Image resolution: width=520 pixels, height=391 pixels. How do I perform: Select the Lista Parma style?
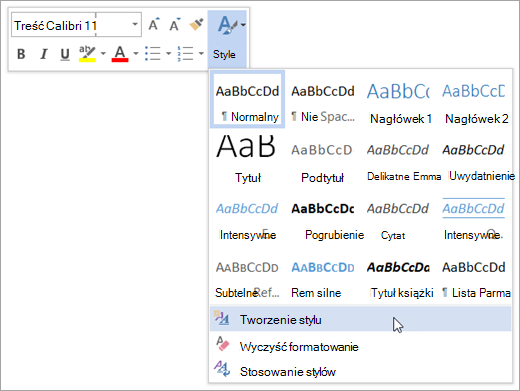click(475, 276)
